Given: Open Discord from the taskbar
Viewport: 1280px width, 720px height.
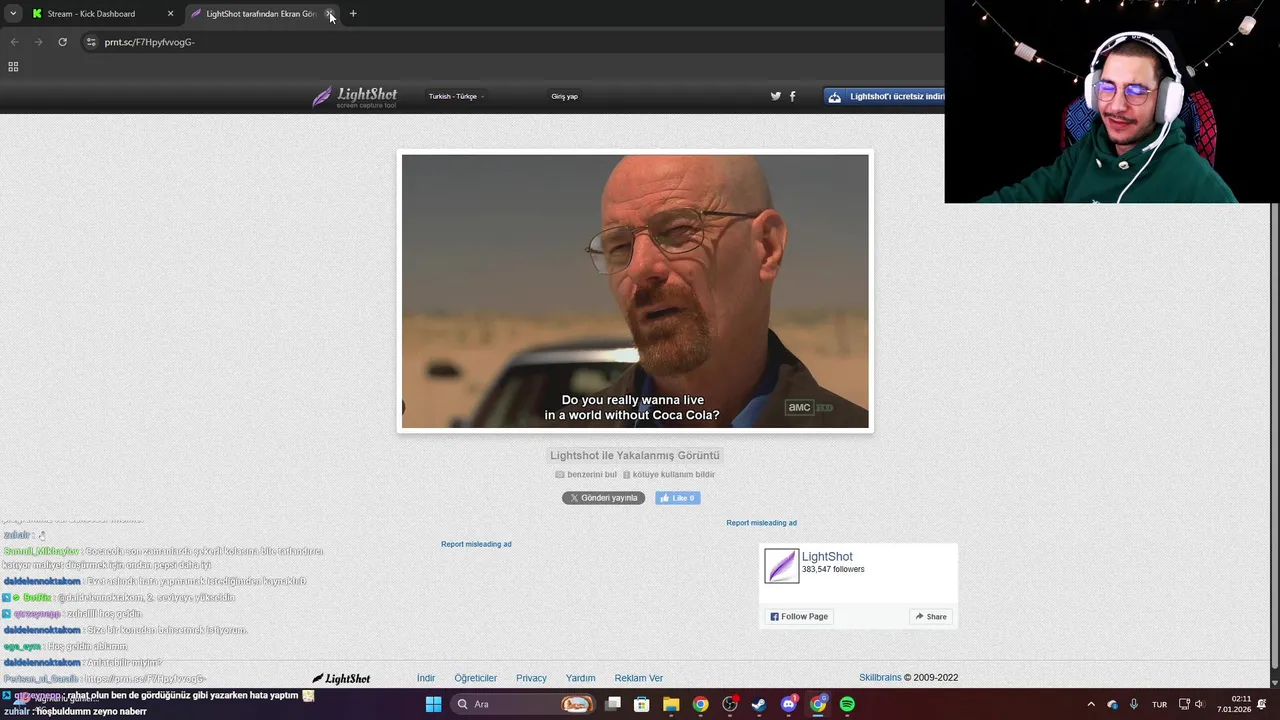Looking at the screenshot, I should [789, 704].
